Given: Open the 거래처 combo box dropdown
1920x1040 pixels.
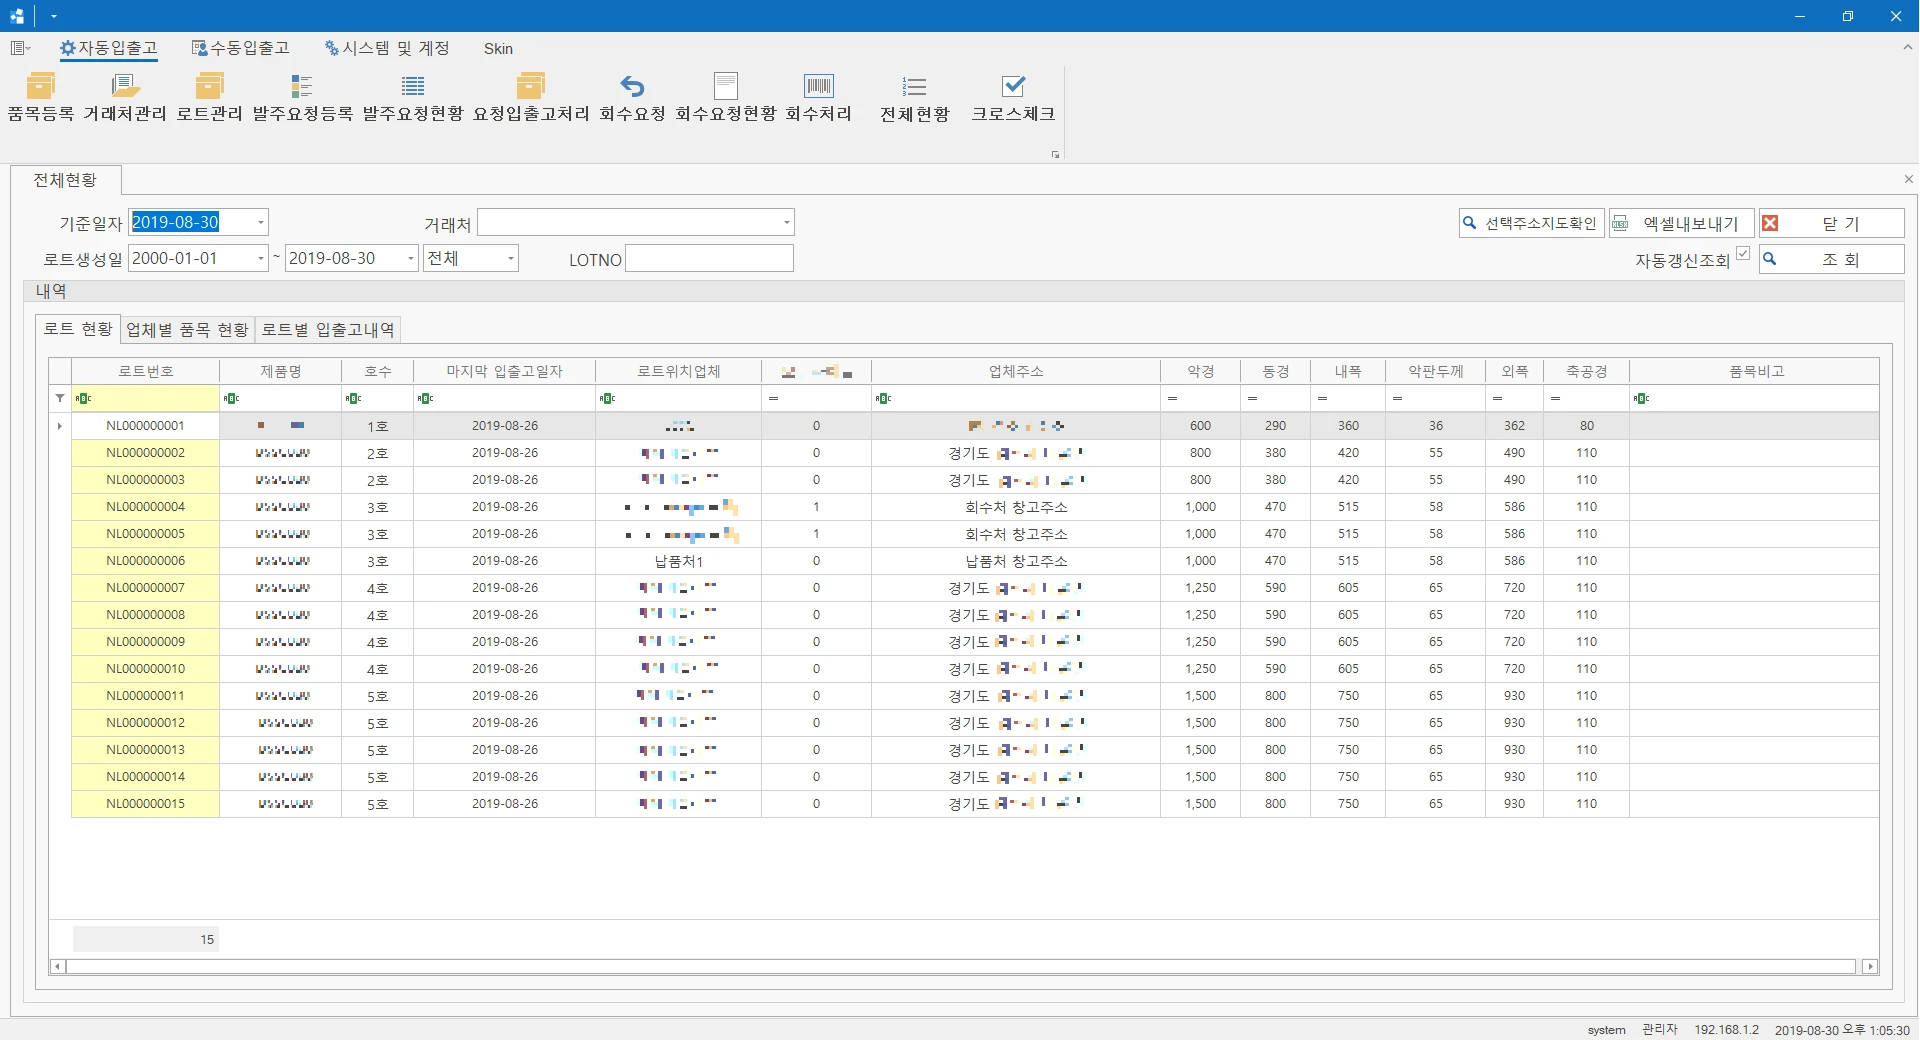Looking at the screenshot, I should [x=786, y=222].
